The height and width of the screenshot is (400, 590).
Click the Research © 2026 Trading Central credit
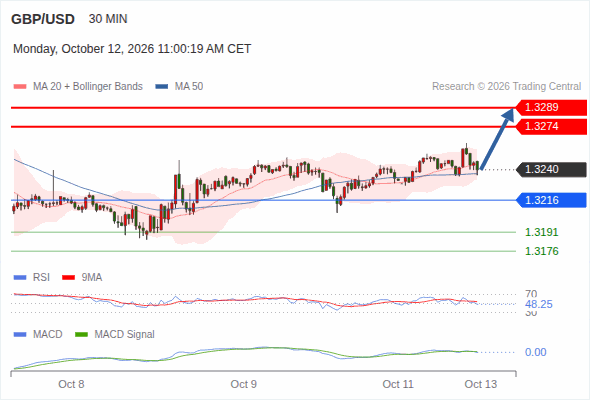506,87
